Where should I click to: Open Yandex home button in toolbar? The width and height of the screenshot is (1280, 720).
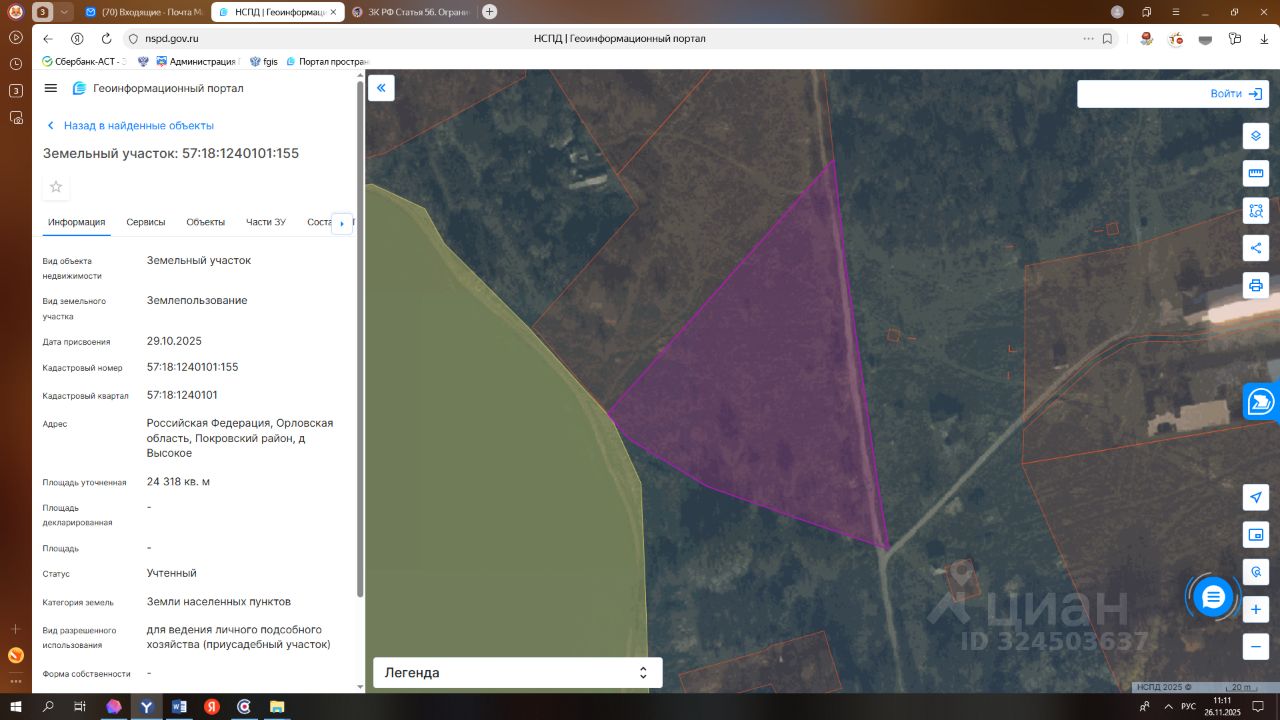77,39
